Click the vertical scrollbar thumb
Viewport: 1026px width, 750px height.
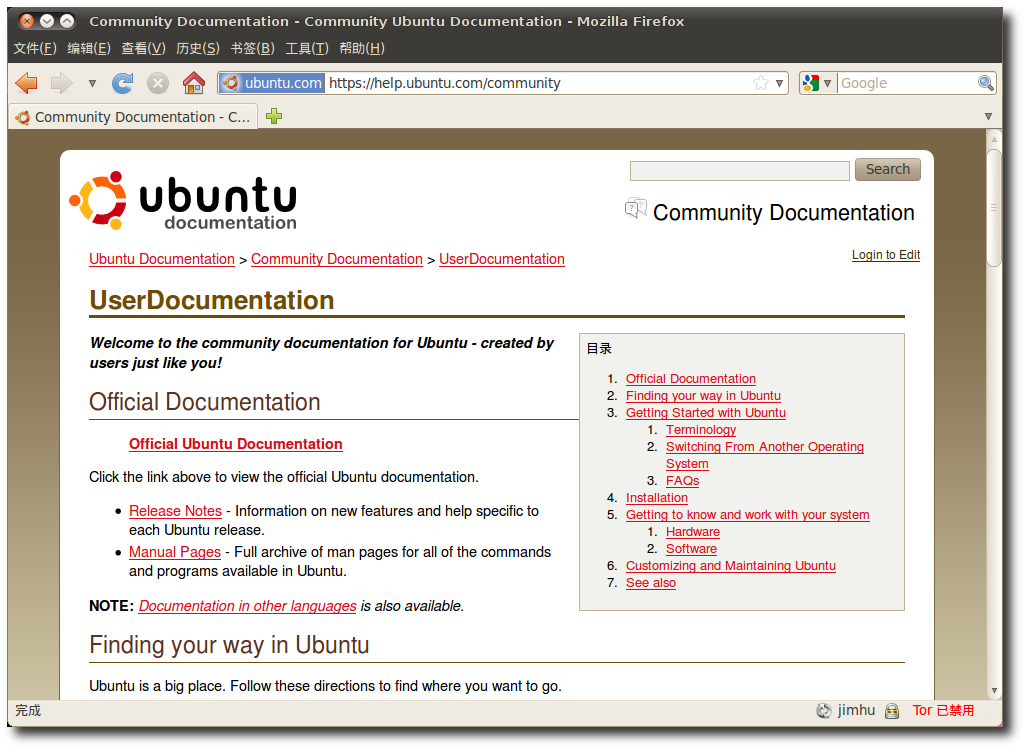994,208
